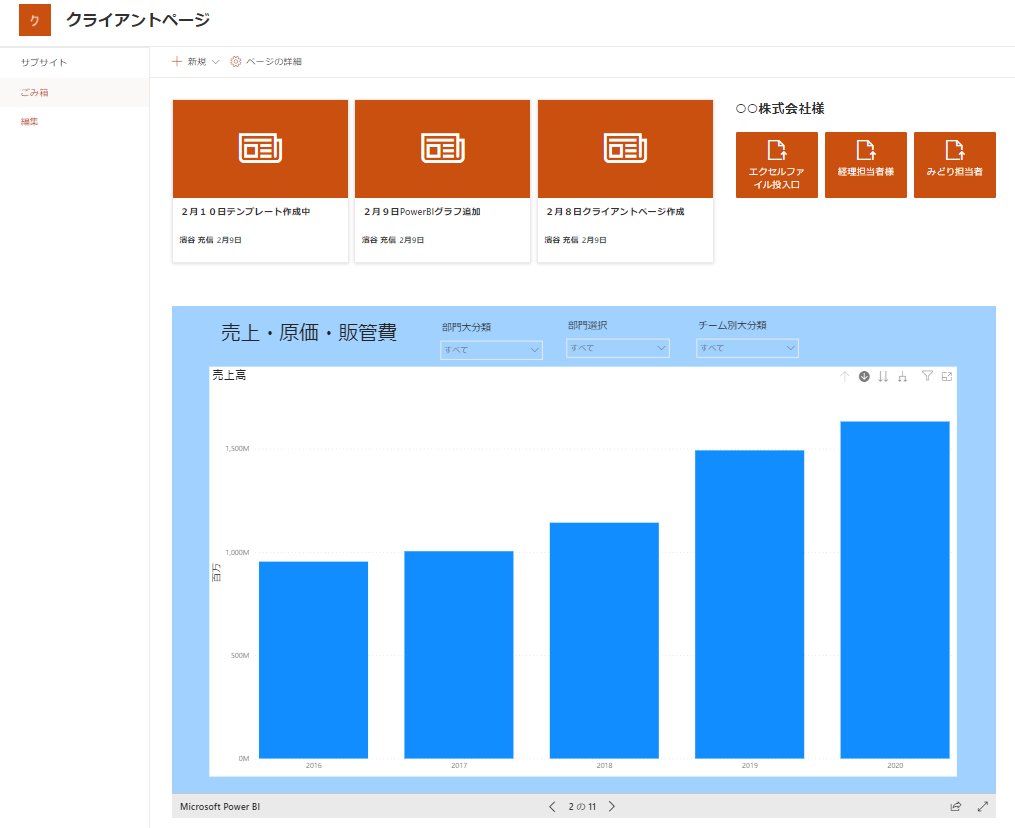Screen dimensions: 1015x828
Task: Expand Power BI report to fullscreen
Action: coord(983,806)
